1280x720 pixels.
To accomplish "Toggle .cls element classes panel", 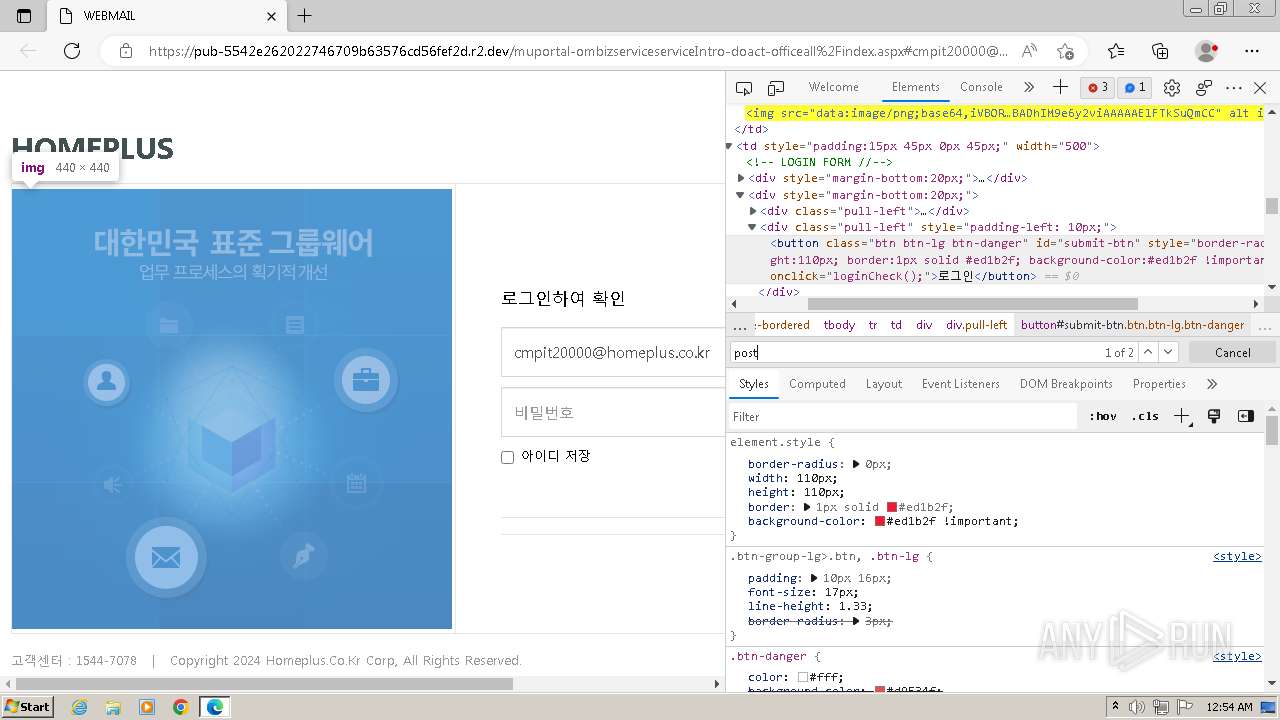I will (1145, 416).
